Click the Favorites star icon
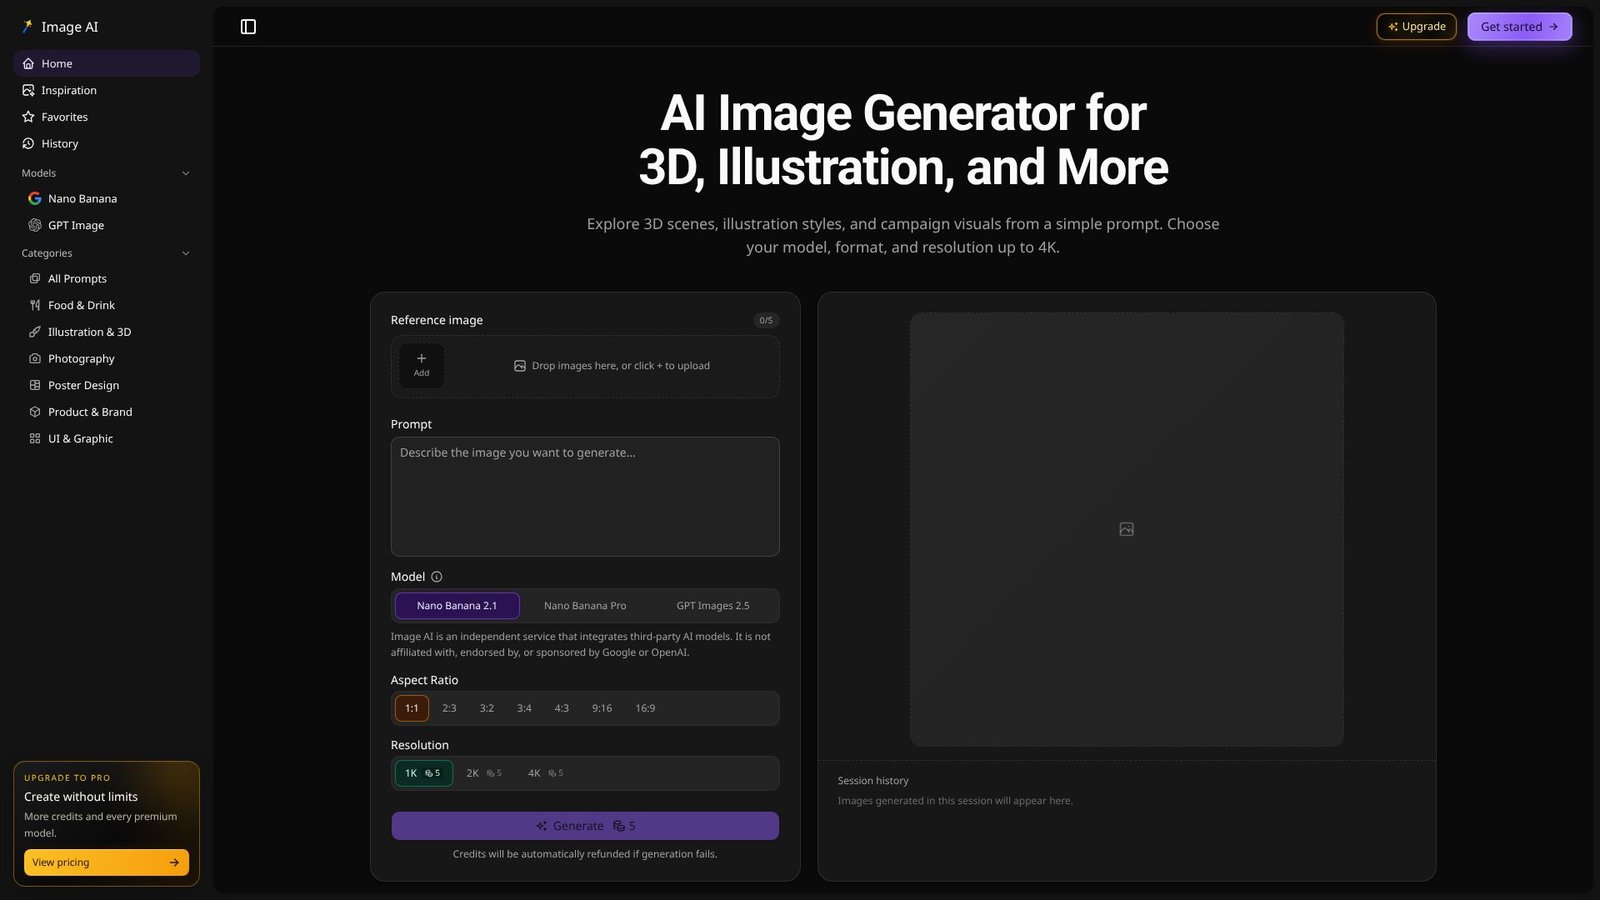This screenshot has width=1600, height=900. [28, 117]
